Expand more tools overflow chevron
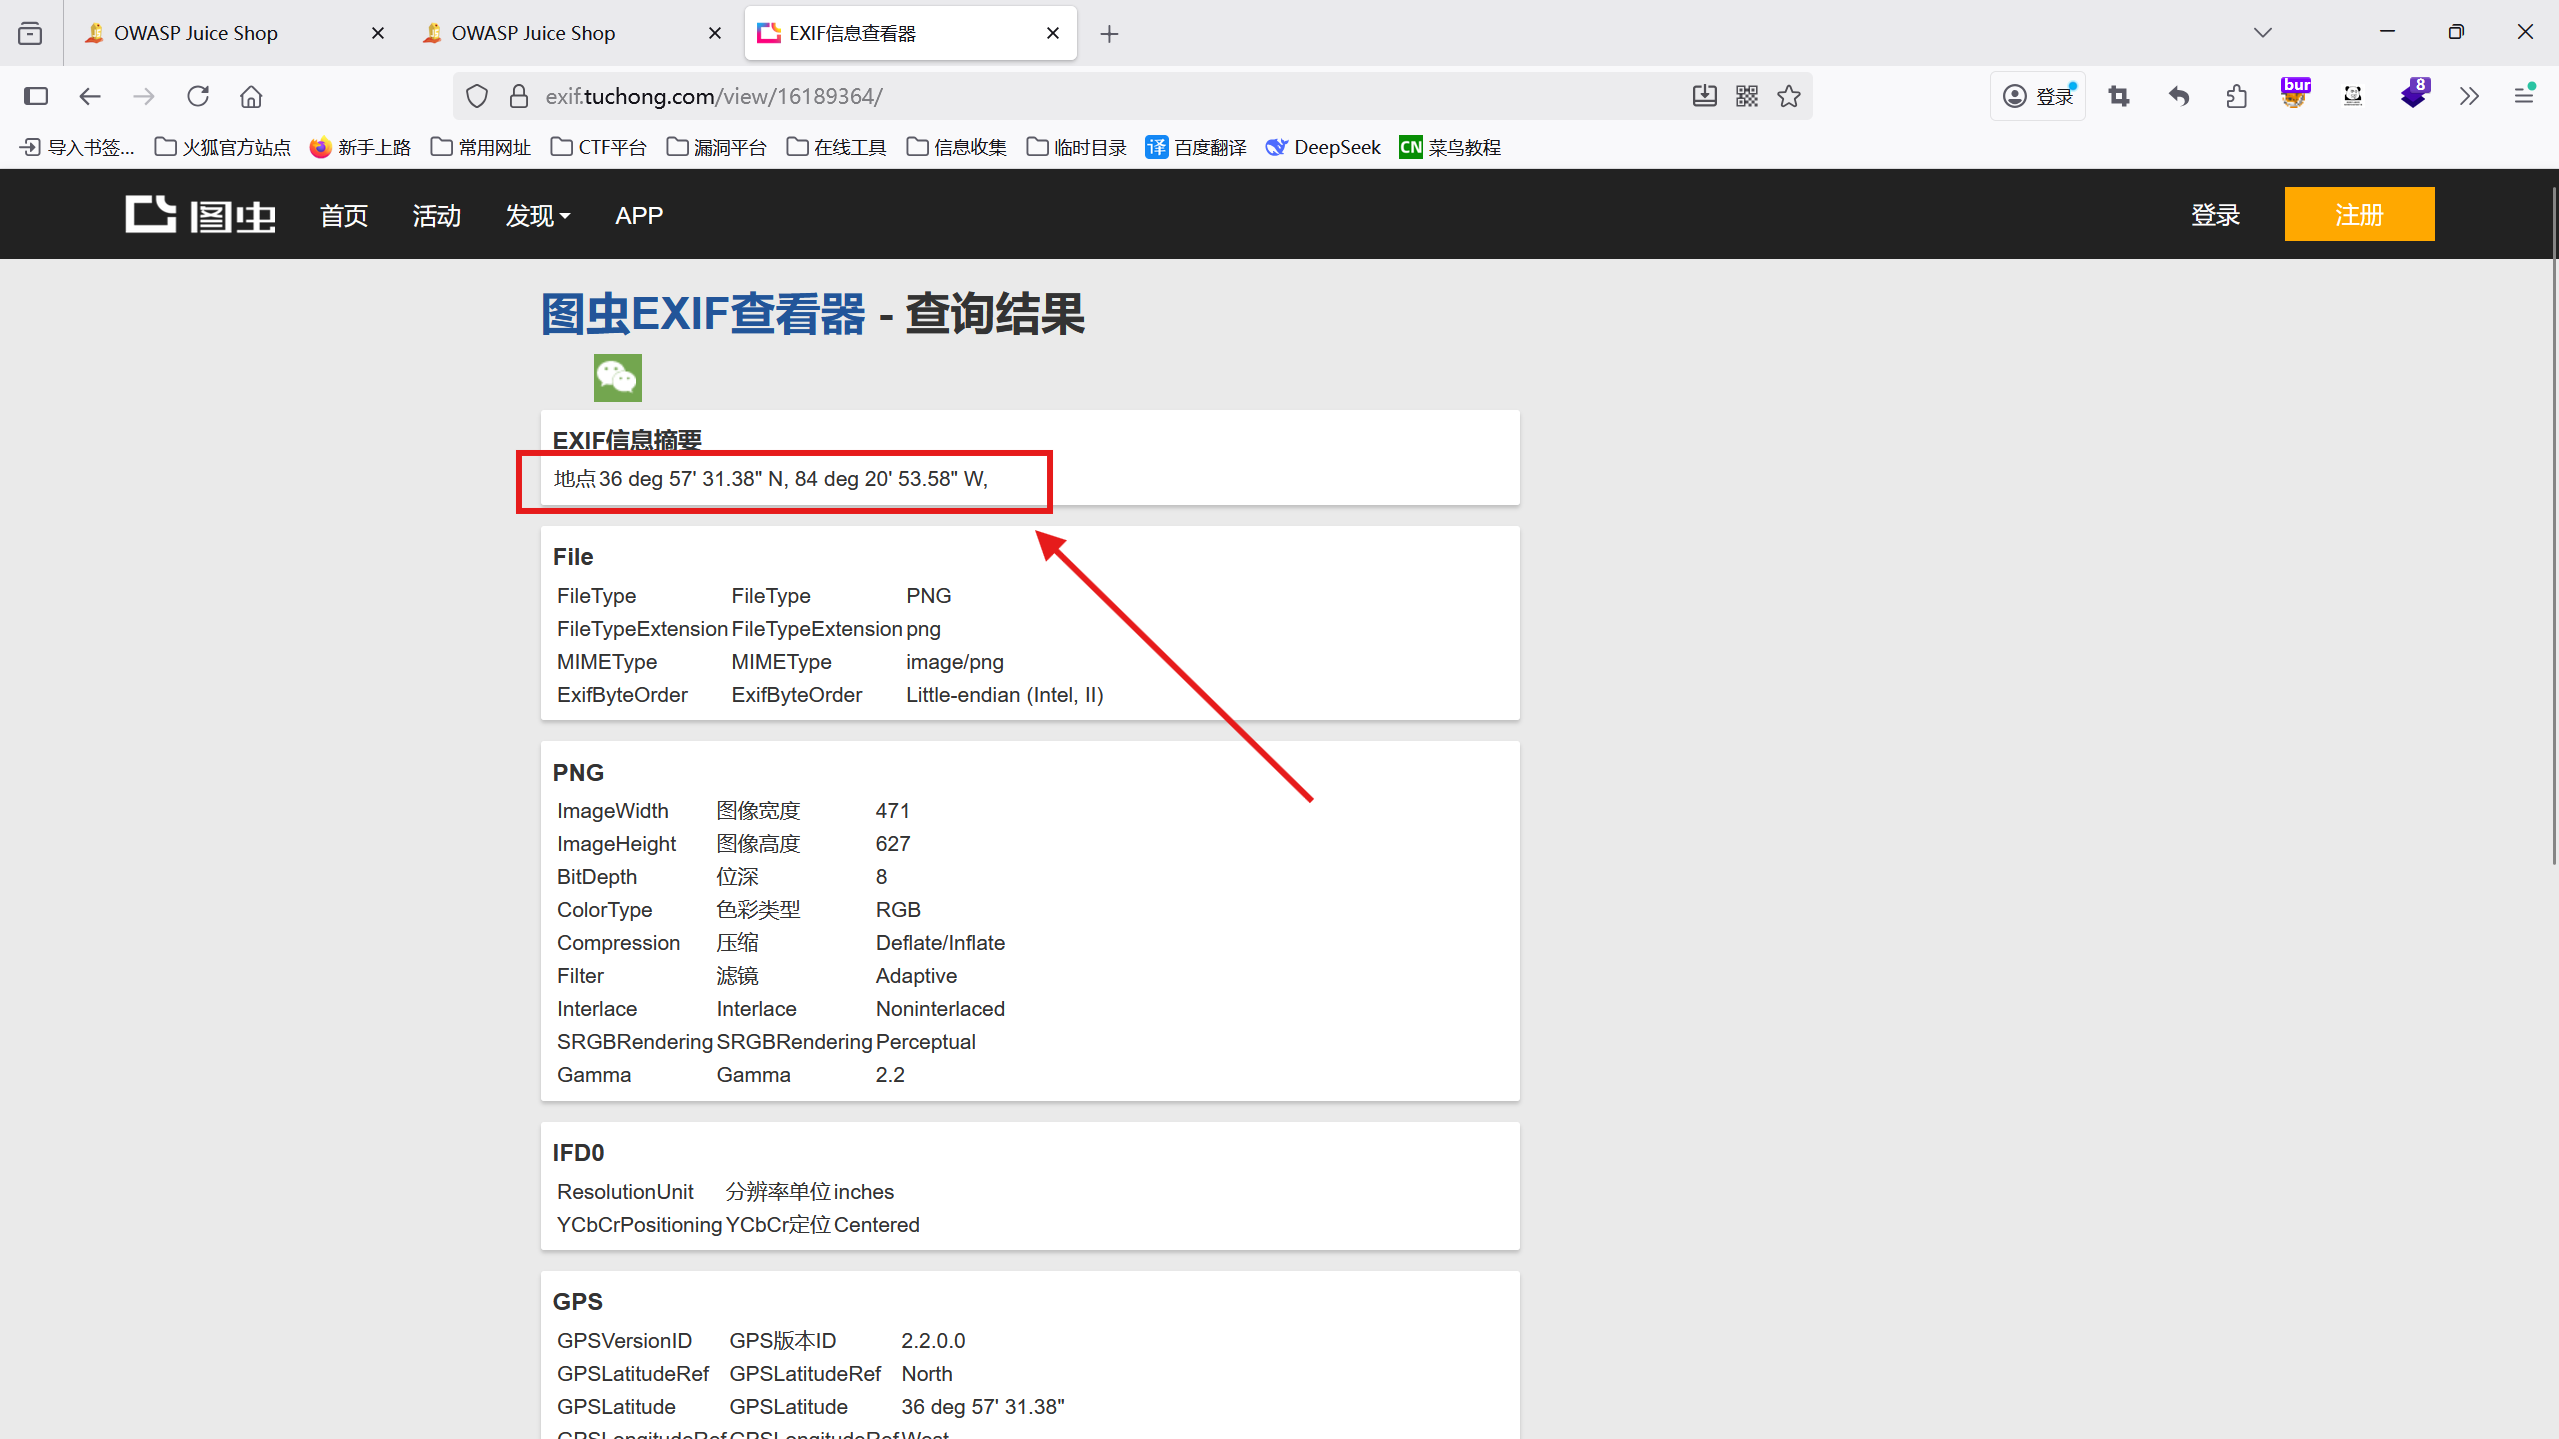This screenshot has height=1439, width=2559. coord(2469,96)
